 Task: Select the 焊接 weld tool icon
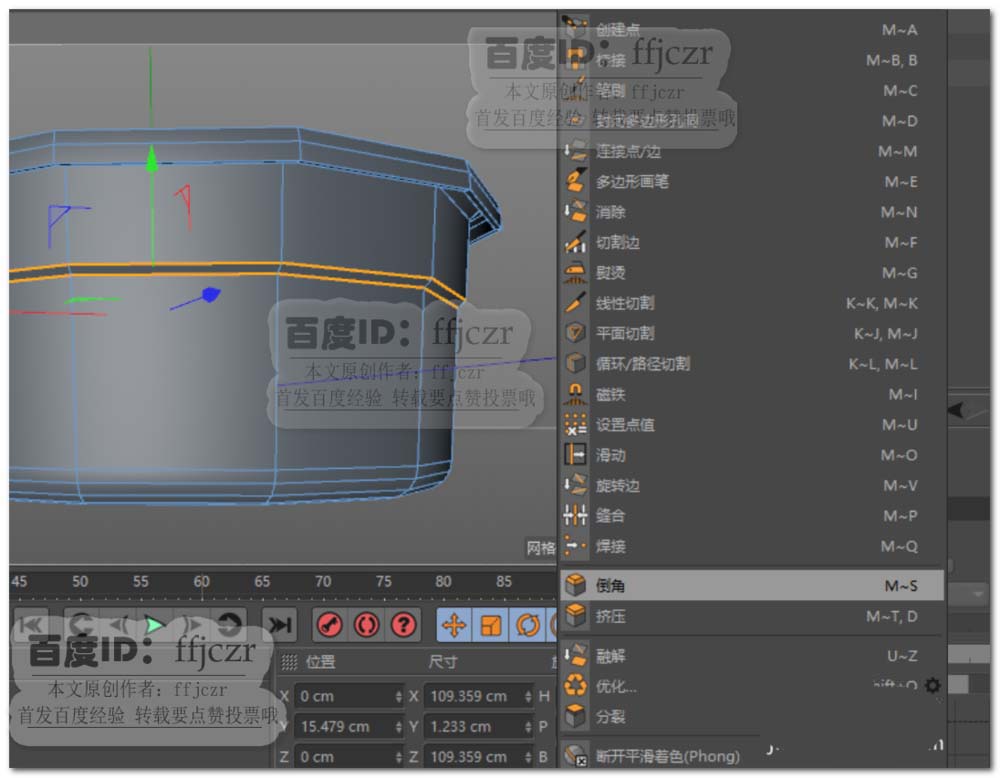click(x=575, y=546)
